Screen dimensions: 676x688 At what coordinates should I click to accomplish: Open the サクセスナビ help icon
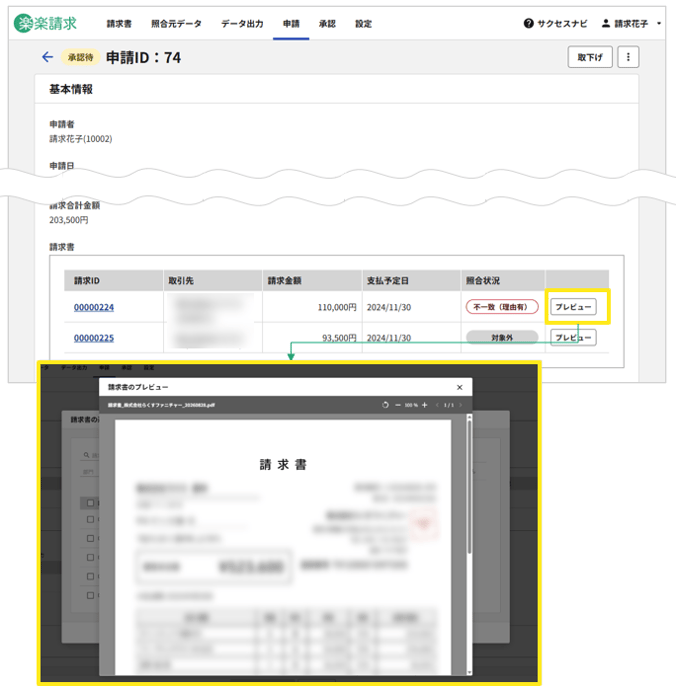pyautogui.click(x=529, y=24)
